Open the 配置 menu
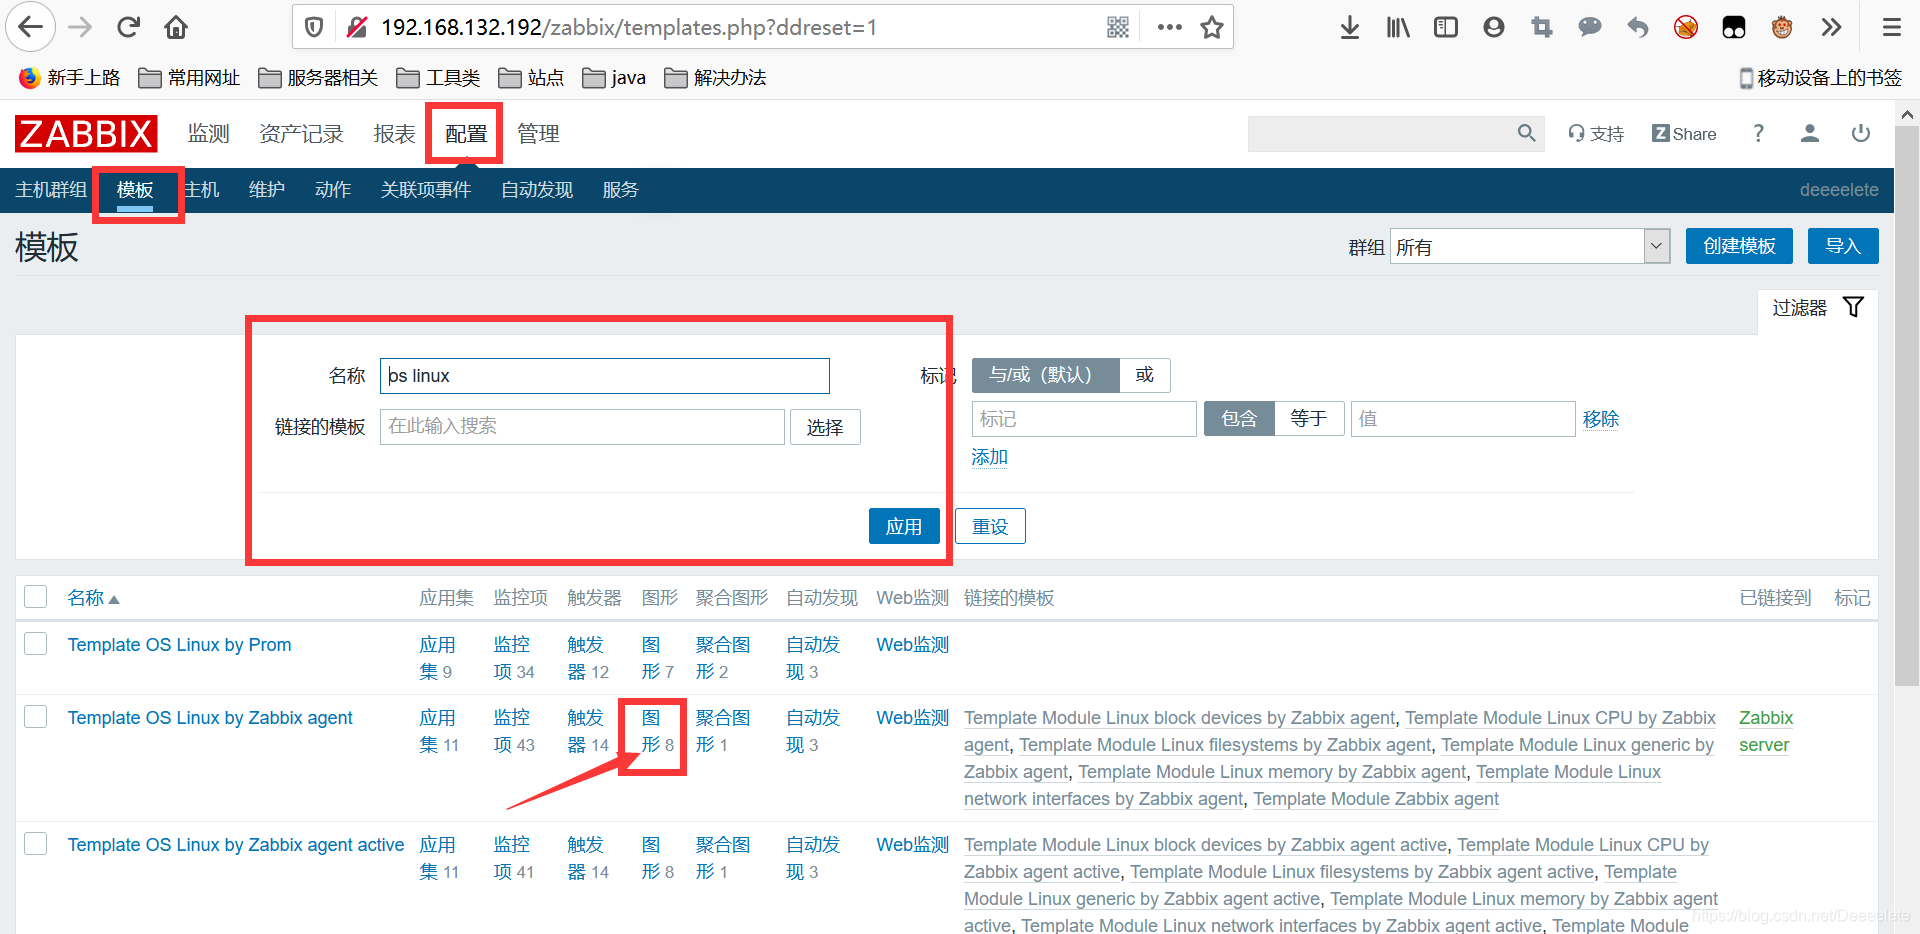Screen dimensions: 1920x934 click(466, 133)
